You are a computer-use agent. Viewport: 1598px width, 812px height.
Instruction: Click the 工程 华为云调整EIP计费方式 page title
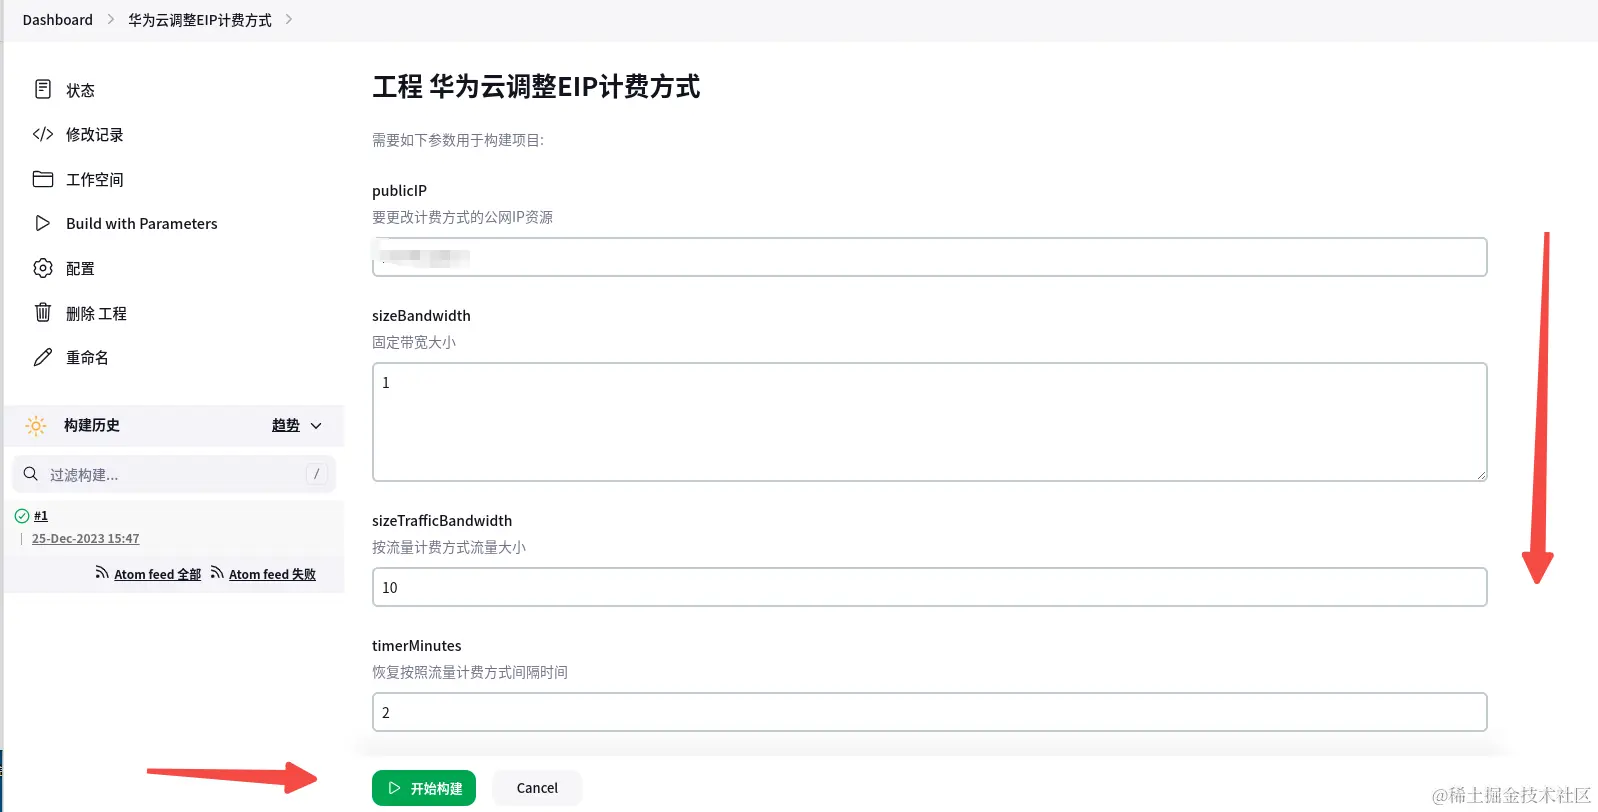(536, 87)
